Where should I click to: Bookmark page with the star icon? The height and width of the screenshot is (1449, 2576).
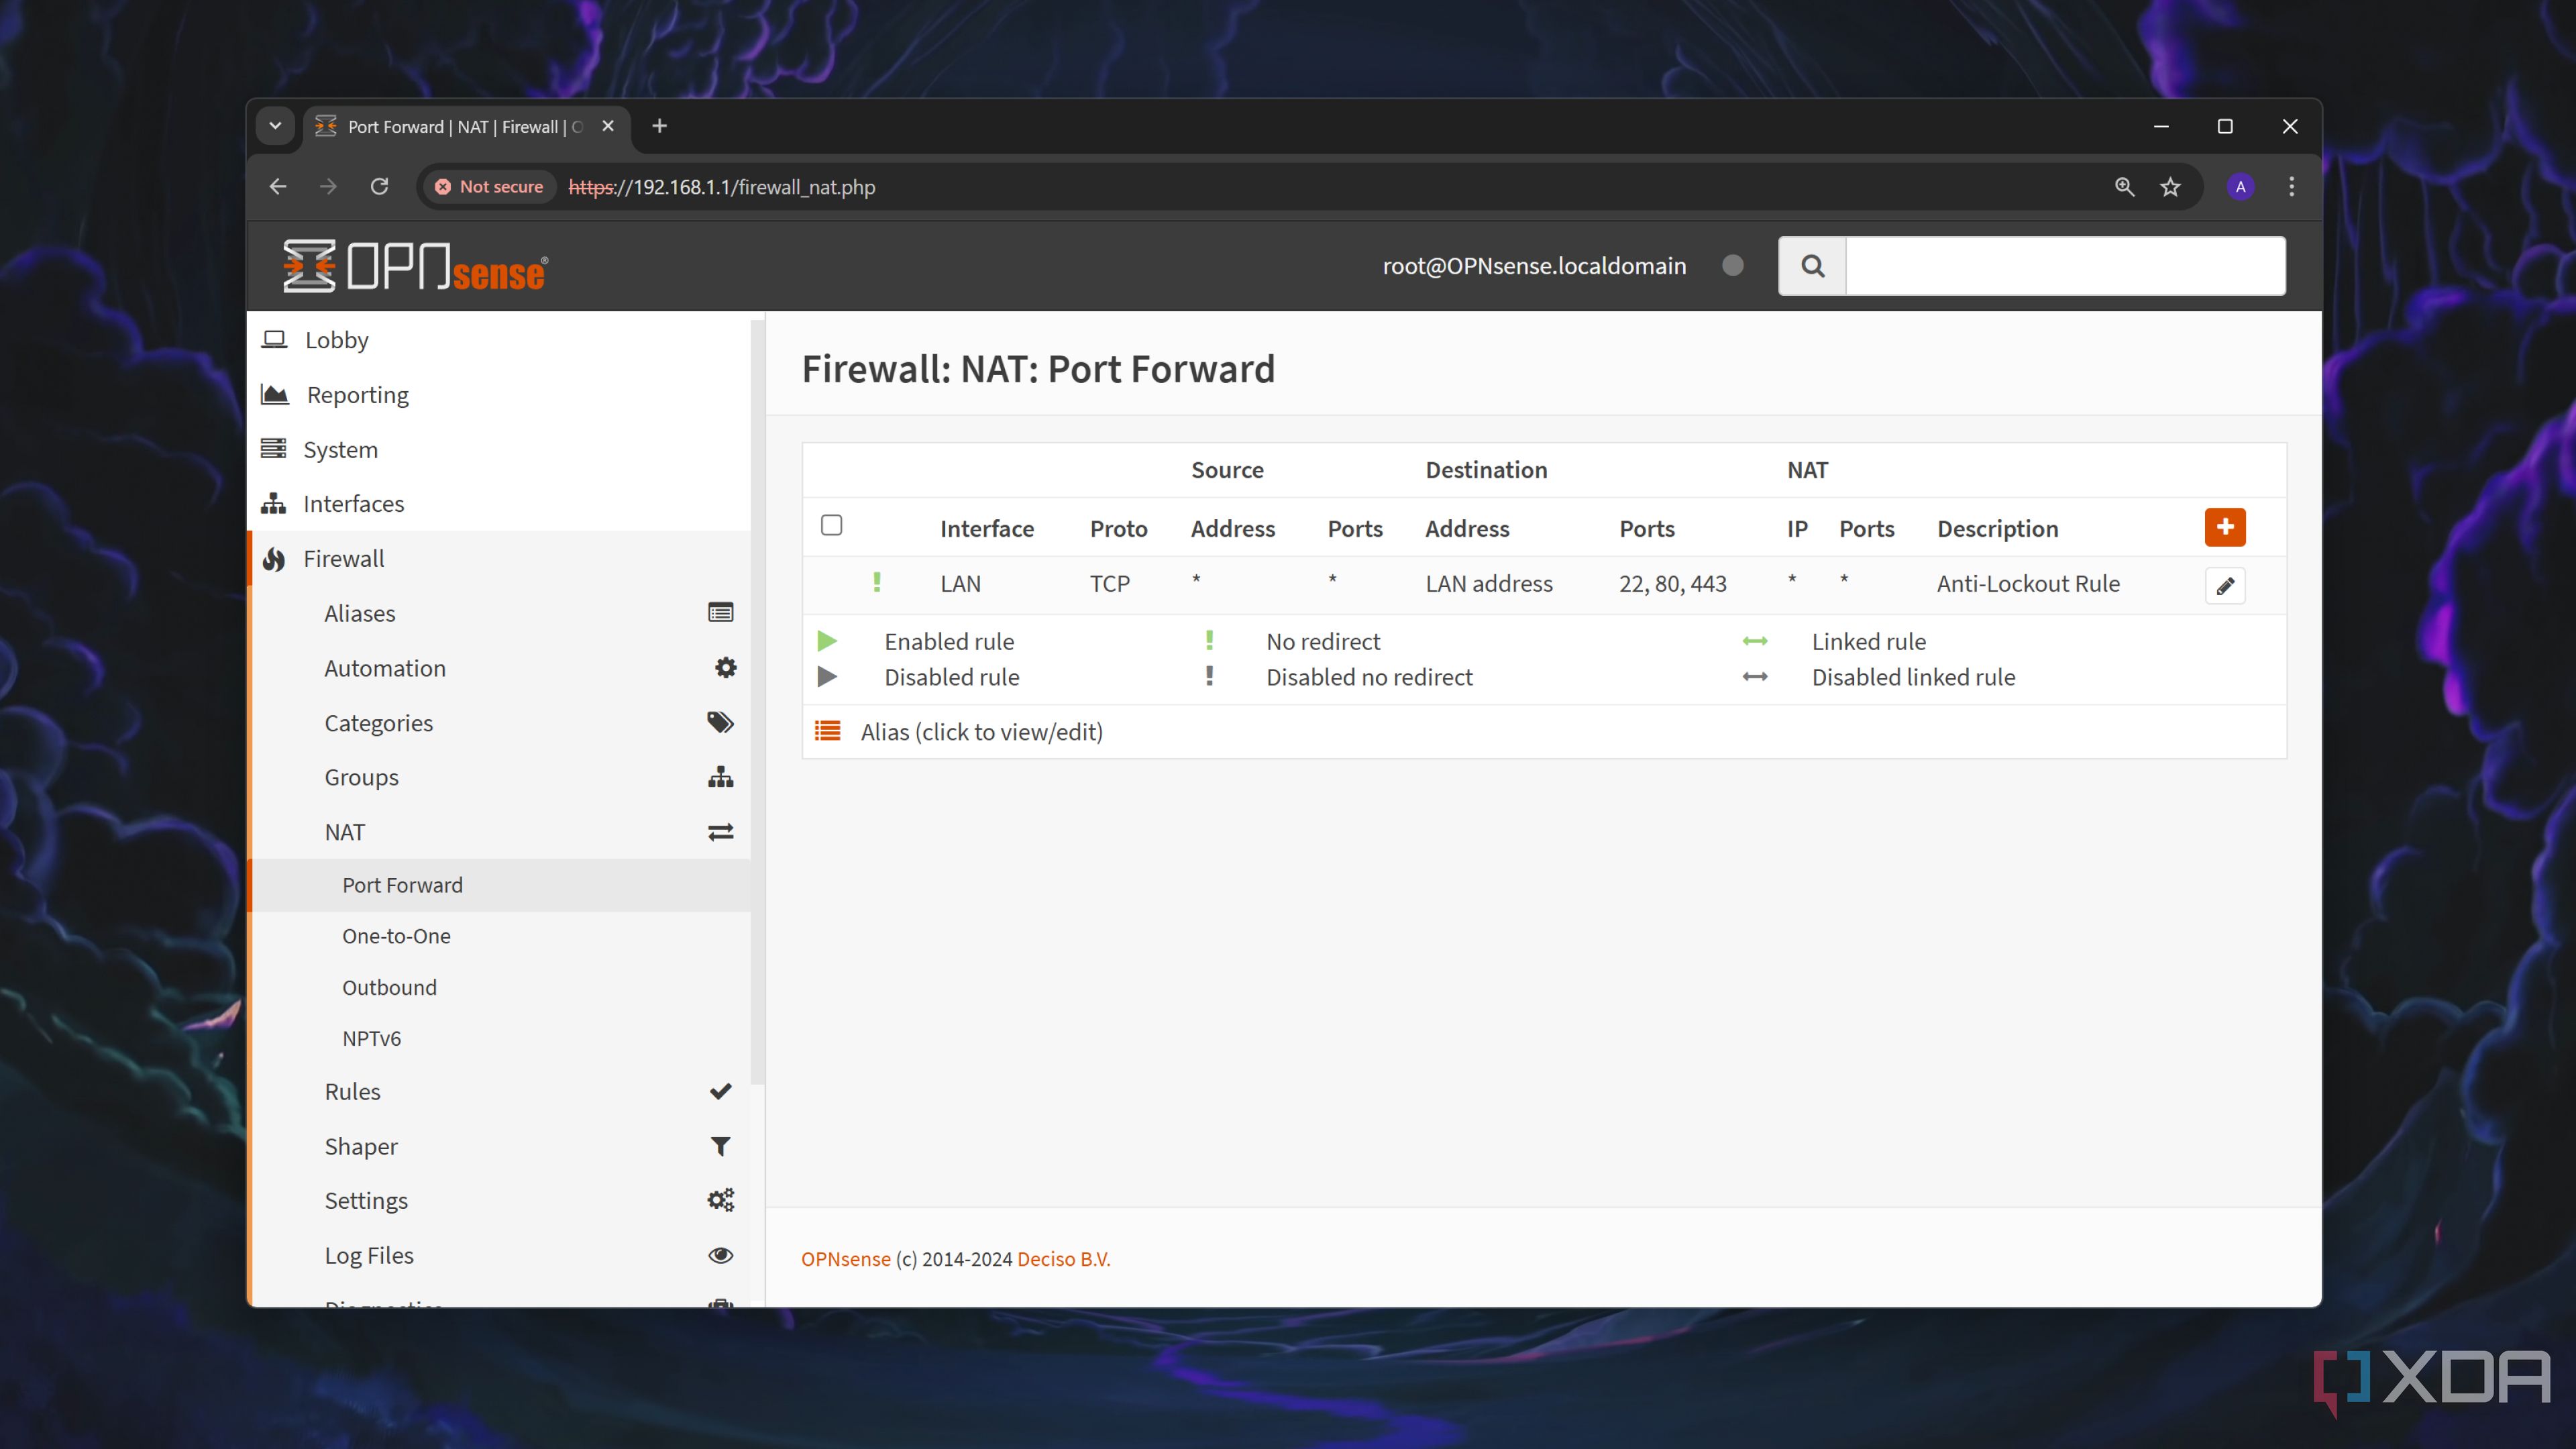point(2170,187)
